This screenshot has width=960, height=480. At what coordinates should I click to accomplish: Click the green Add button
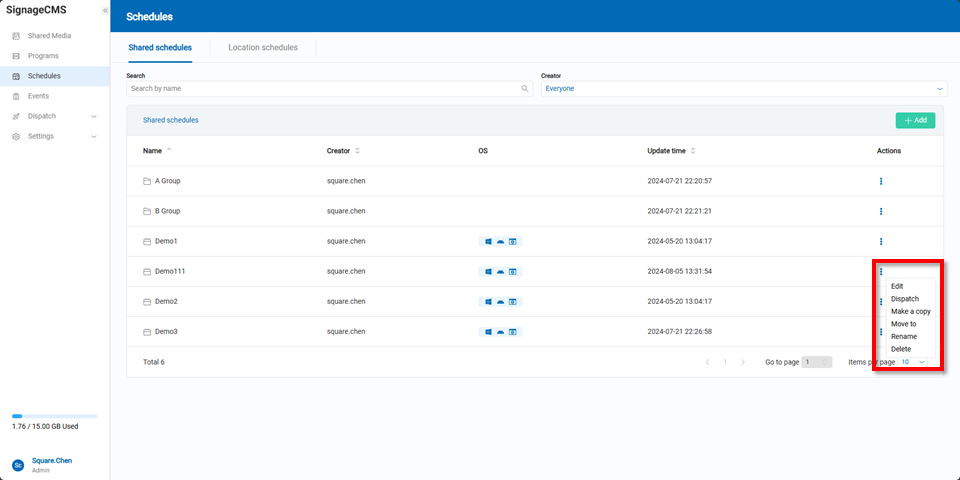pyautogui.click(x=914, y=120)
